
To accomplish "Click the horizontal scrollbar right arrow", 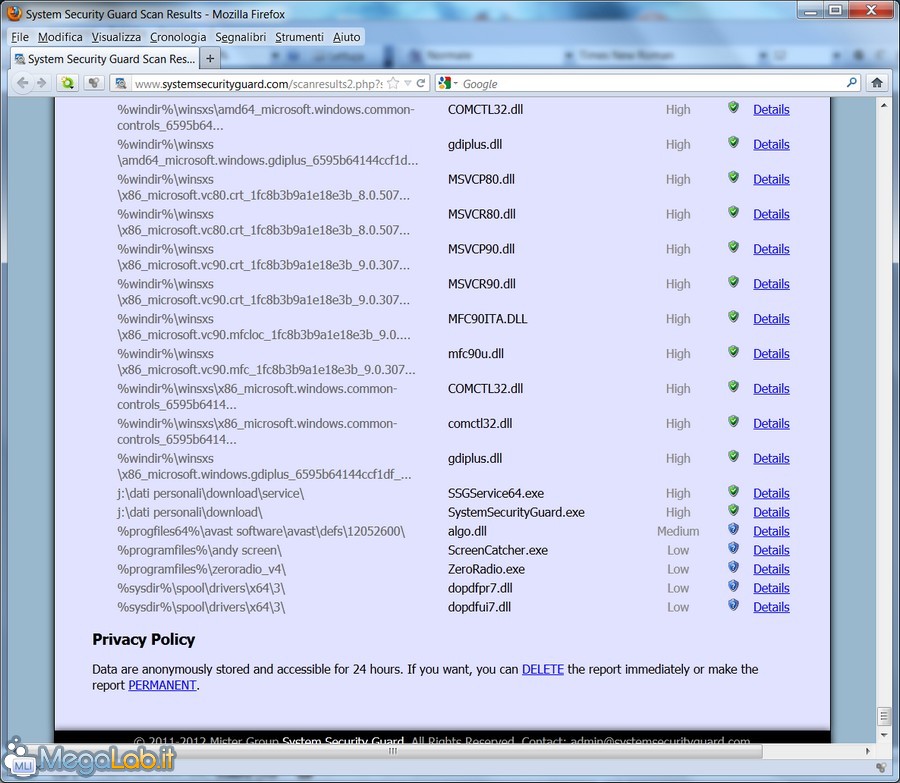I will [x=867, y=751].
